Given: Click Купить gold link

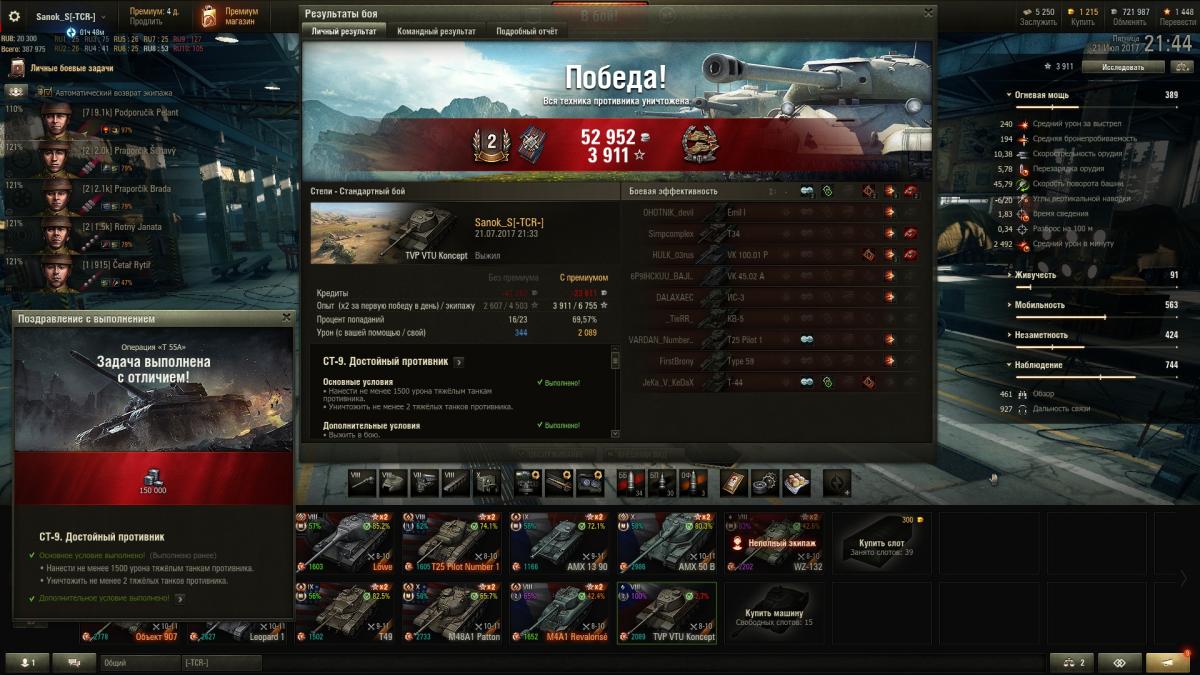Looking at the screenshot, I should coord(1084,22).
